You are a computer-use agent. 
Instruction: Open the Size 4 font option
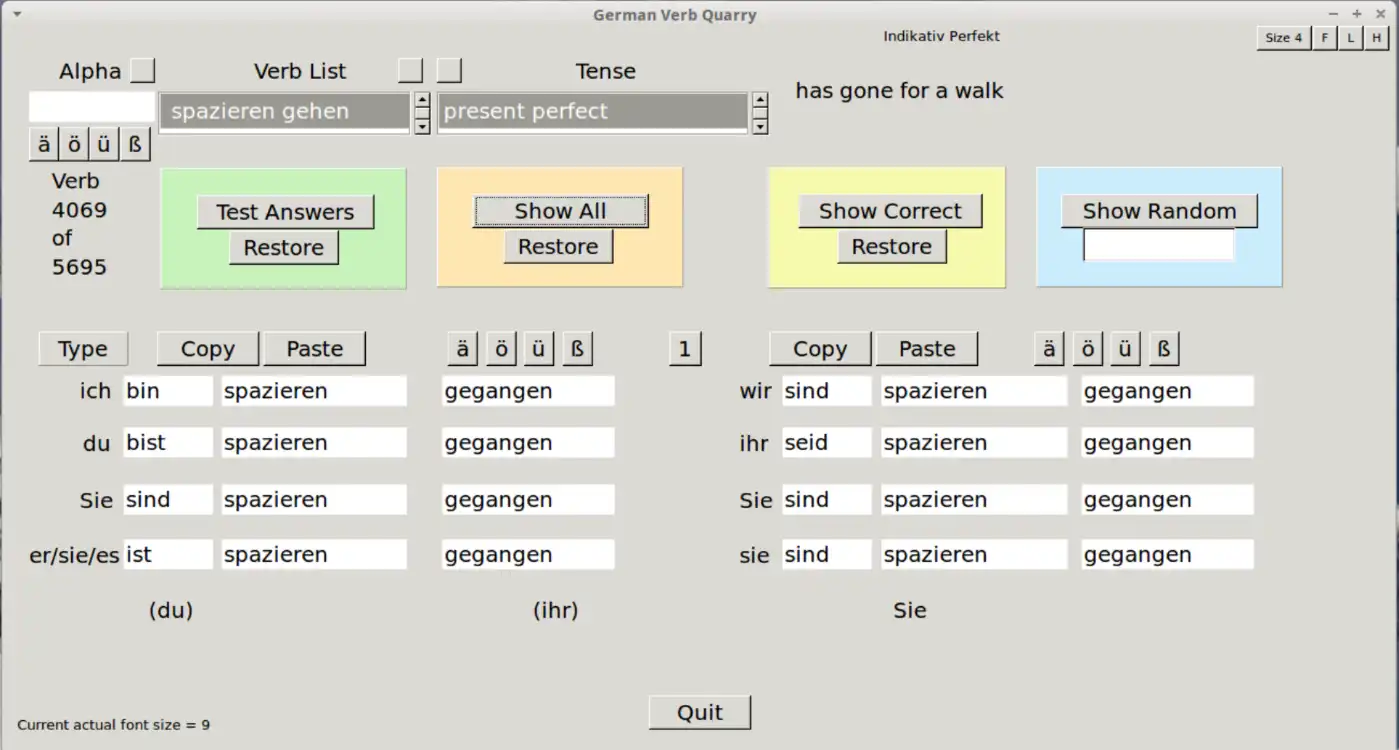coord(1284,38)
